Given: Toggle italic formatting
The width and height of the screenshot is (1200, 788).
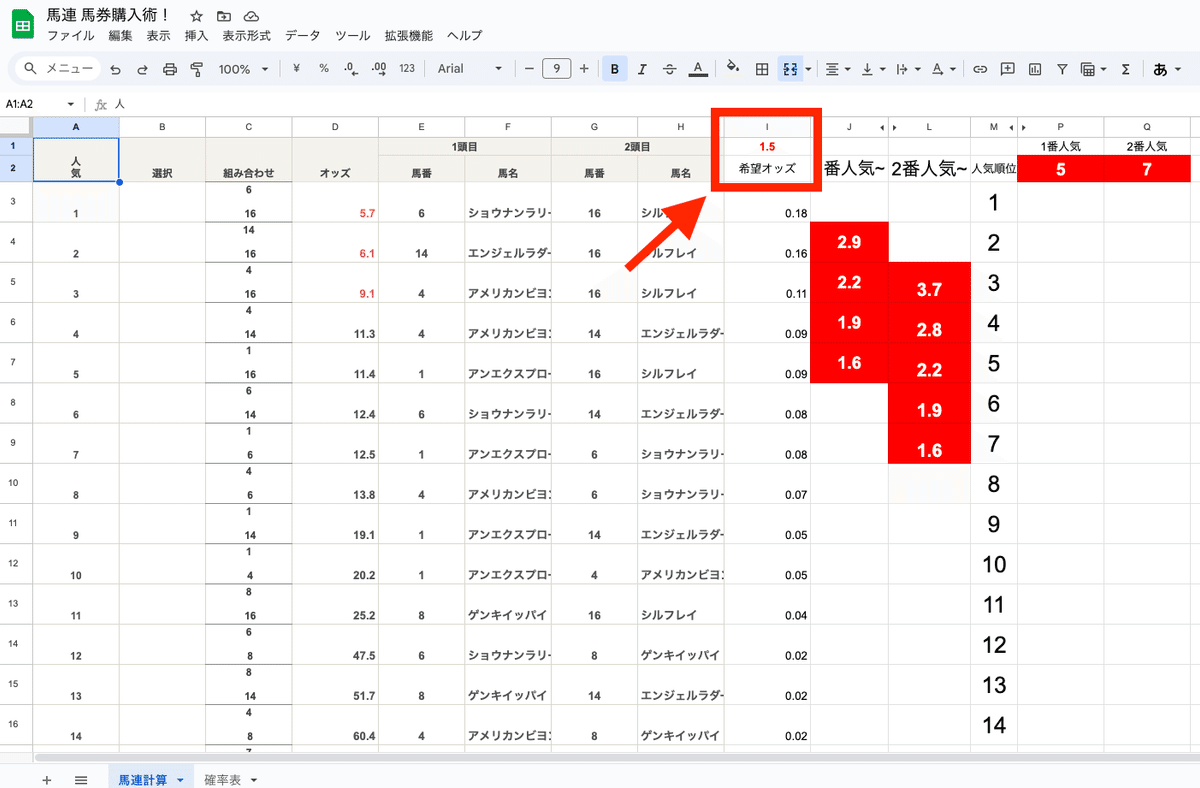Looking at the screenshot, I should [642, 69].
